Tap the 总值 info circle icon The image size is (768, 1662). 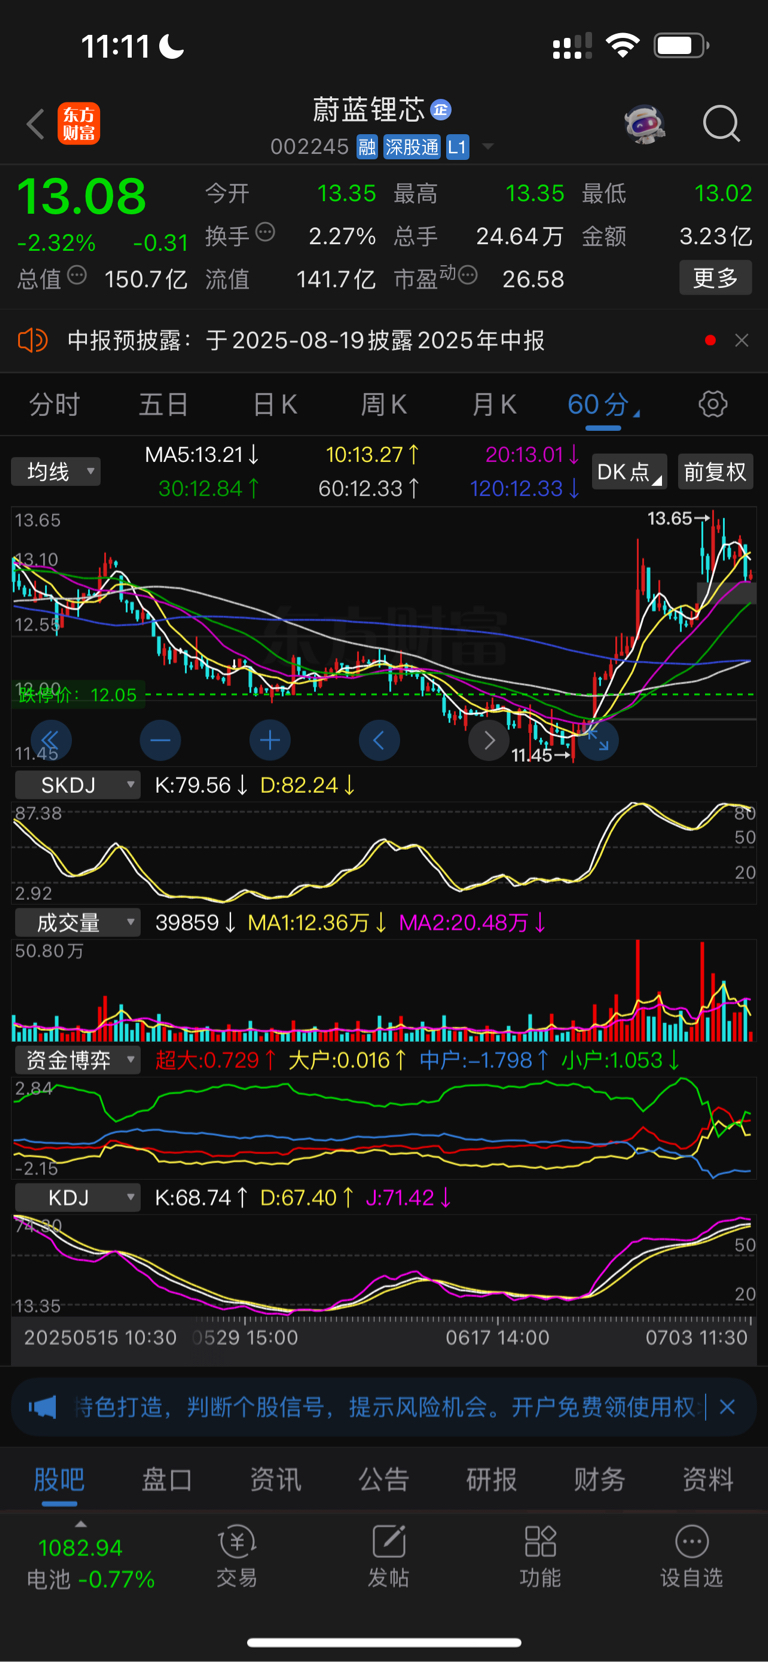(77, 276)
